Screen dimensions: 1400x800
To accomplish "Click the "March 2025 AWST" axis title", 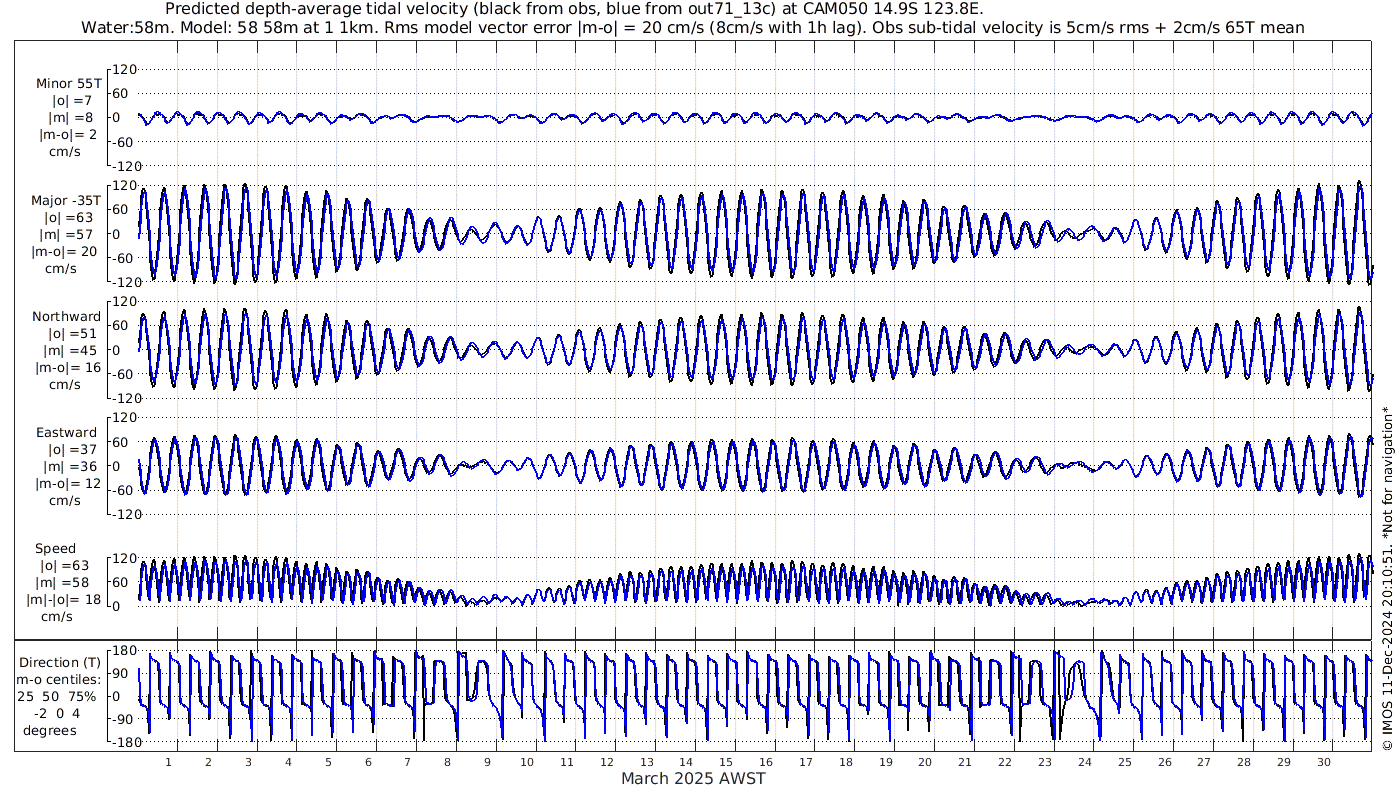I will point(693,778).
